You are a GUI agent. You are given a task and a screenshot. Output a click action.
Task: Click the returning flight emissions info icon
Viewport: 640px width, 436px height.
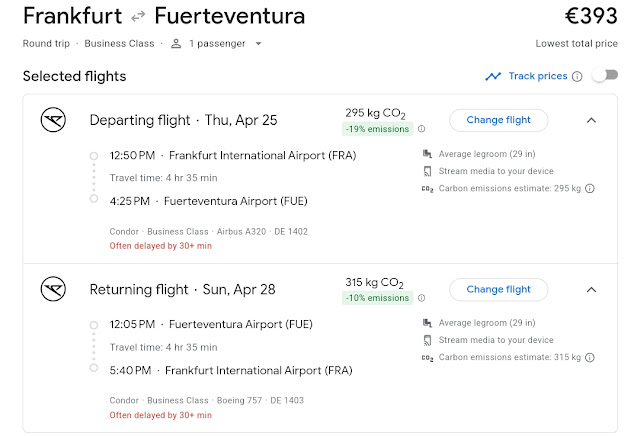tap(421, 298)
